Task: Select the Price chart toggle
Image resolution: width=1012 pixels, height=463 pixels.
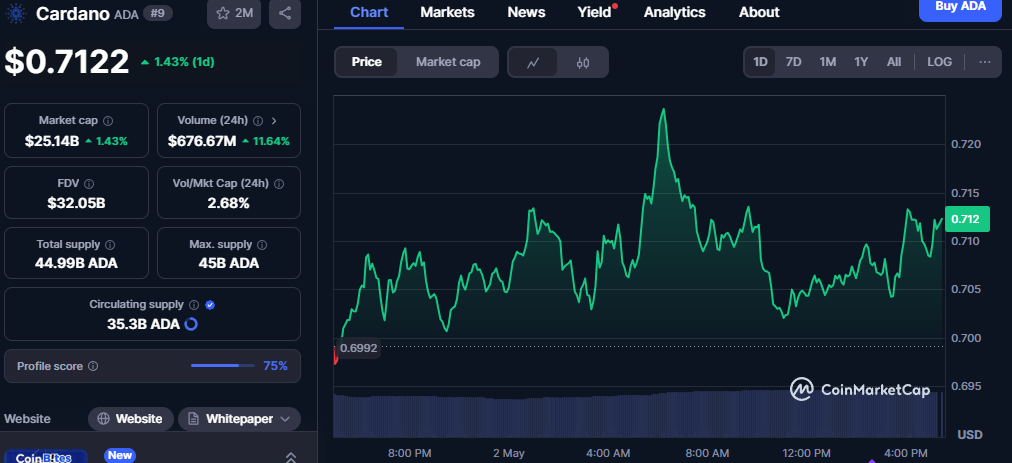Action: pyautogui.click(x=367, y=62)
